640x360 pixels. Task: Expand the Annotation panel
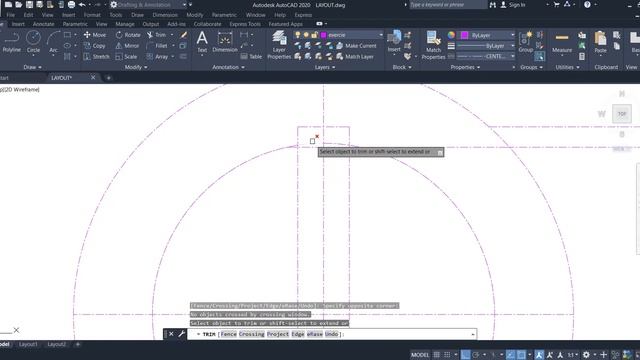[229, 67]
